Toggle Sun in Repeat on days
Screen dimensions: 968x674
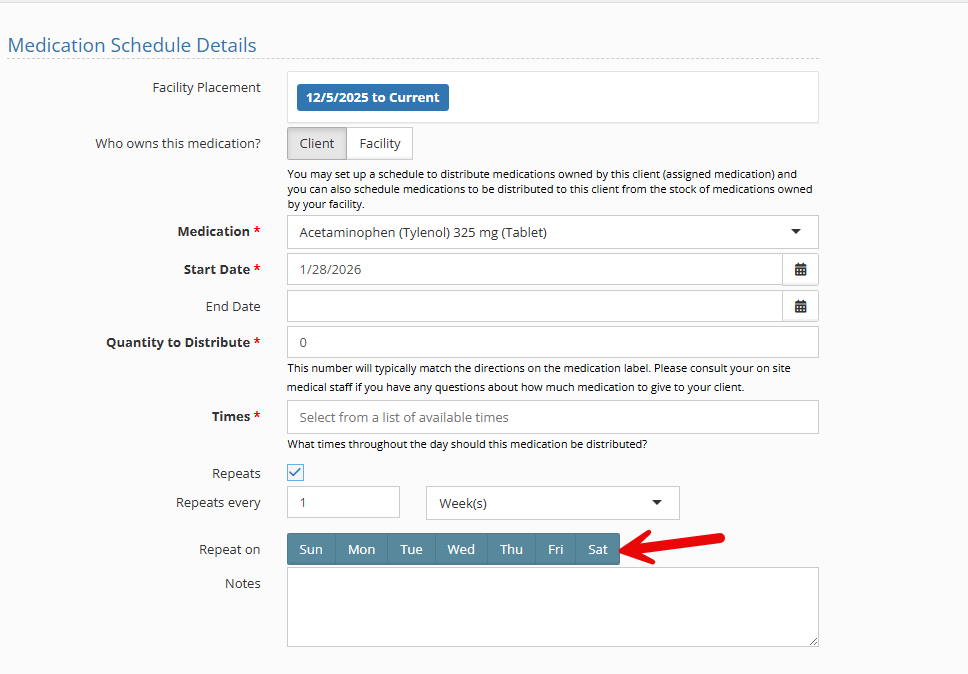pyautogui.click(x=311, y=549)
